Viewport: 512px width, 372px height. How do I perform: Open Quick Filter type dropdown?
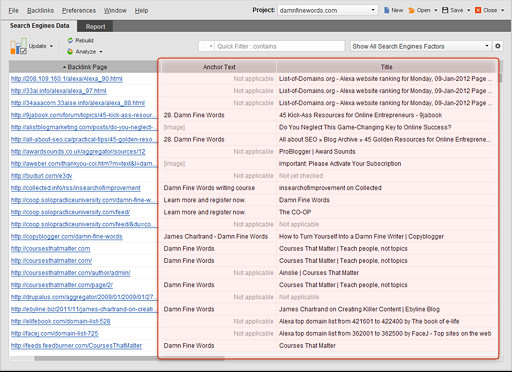tap(207, 46)
